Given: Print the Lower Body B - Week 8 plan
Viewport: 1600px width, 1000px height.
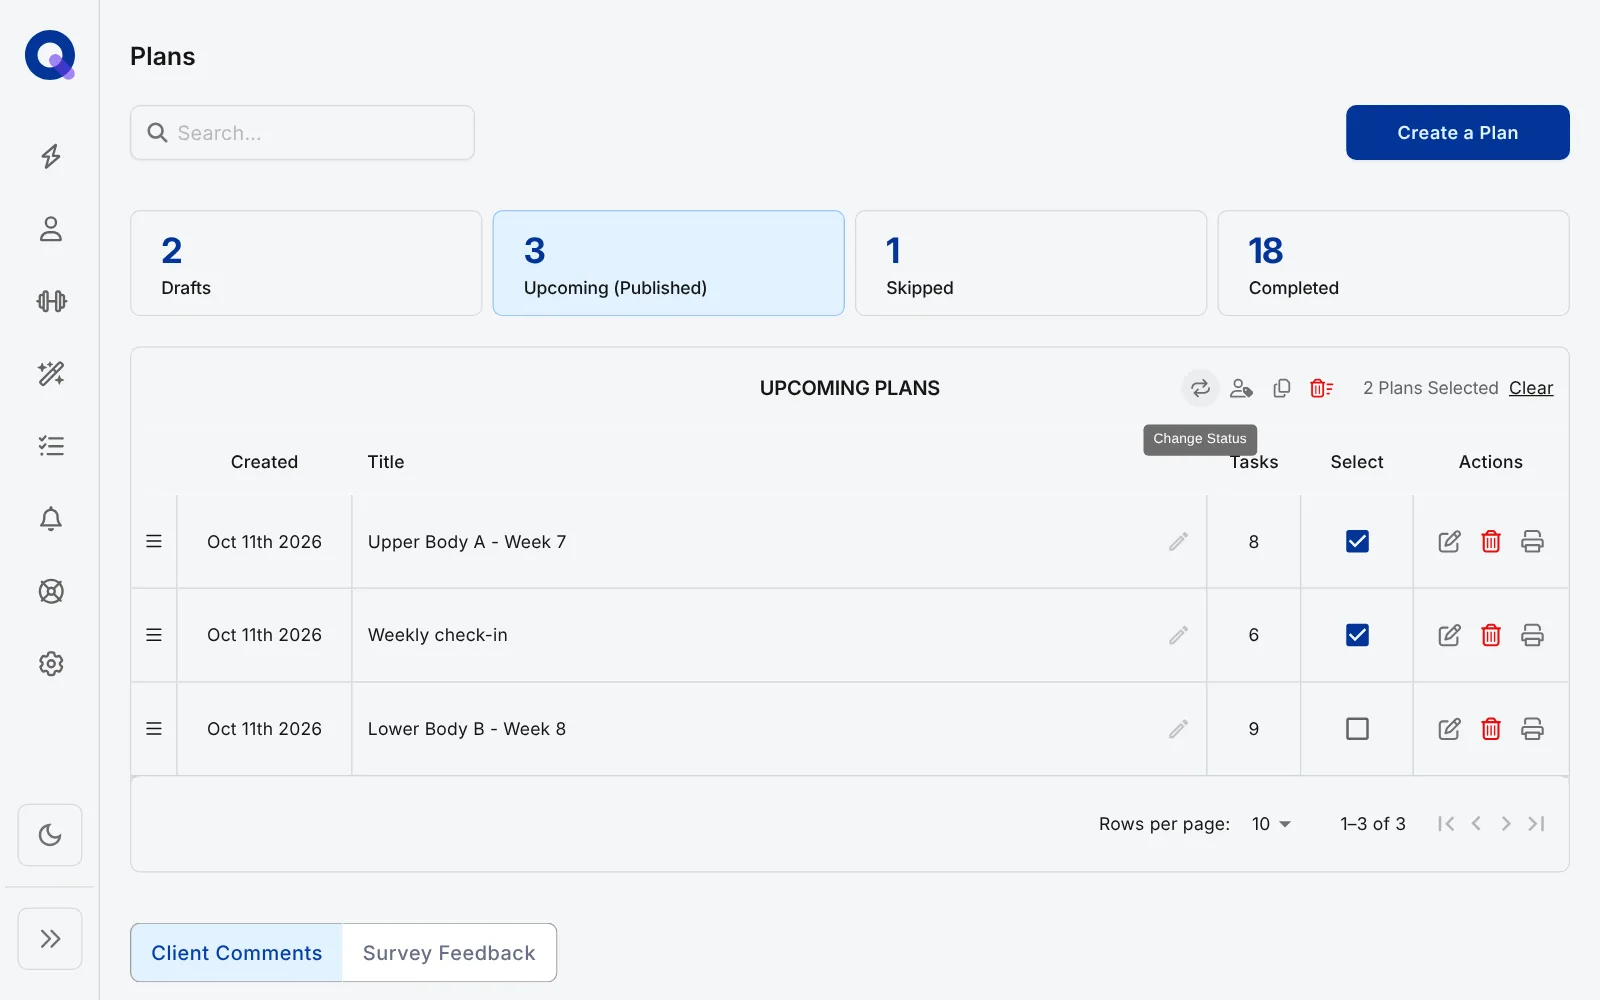Looking at the screenshot, I should click(1532, 729).
